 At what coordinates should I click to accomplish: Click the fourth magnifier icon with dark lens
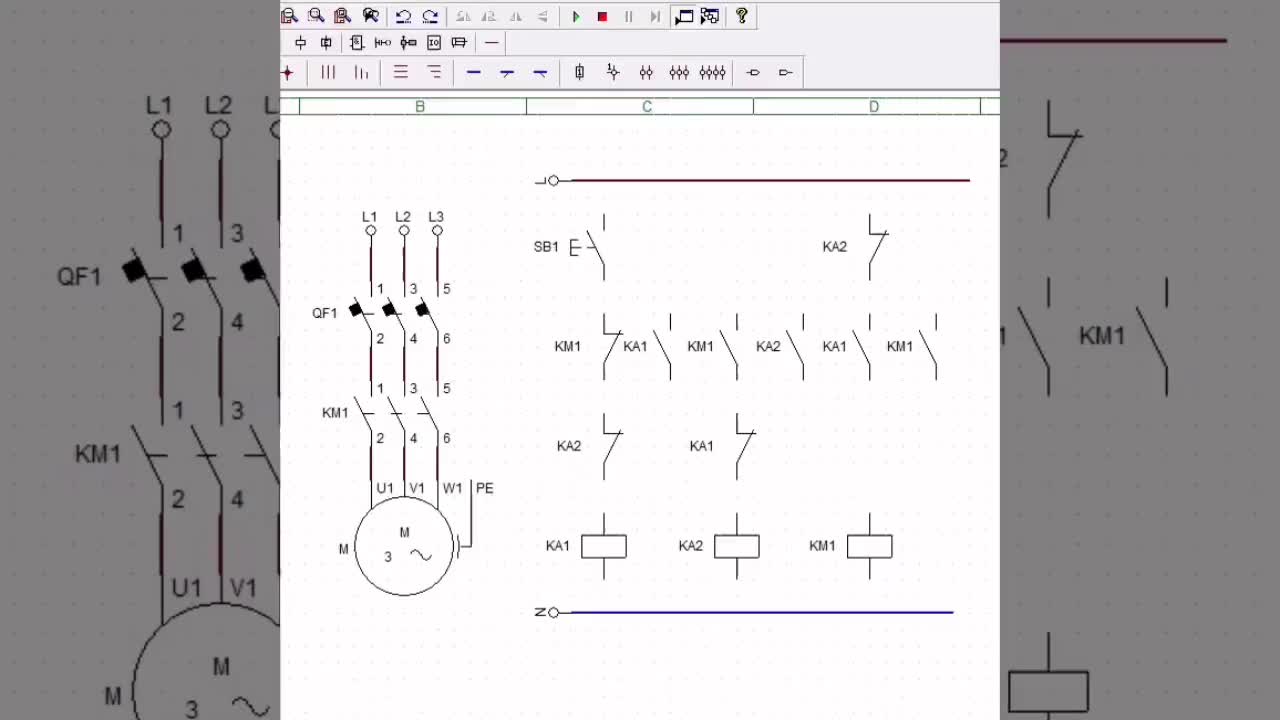click(x=370, y=16)
